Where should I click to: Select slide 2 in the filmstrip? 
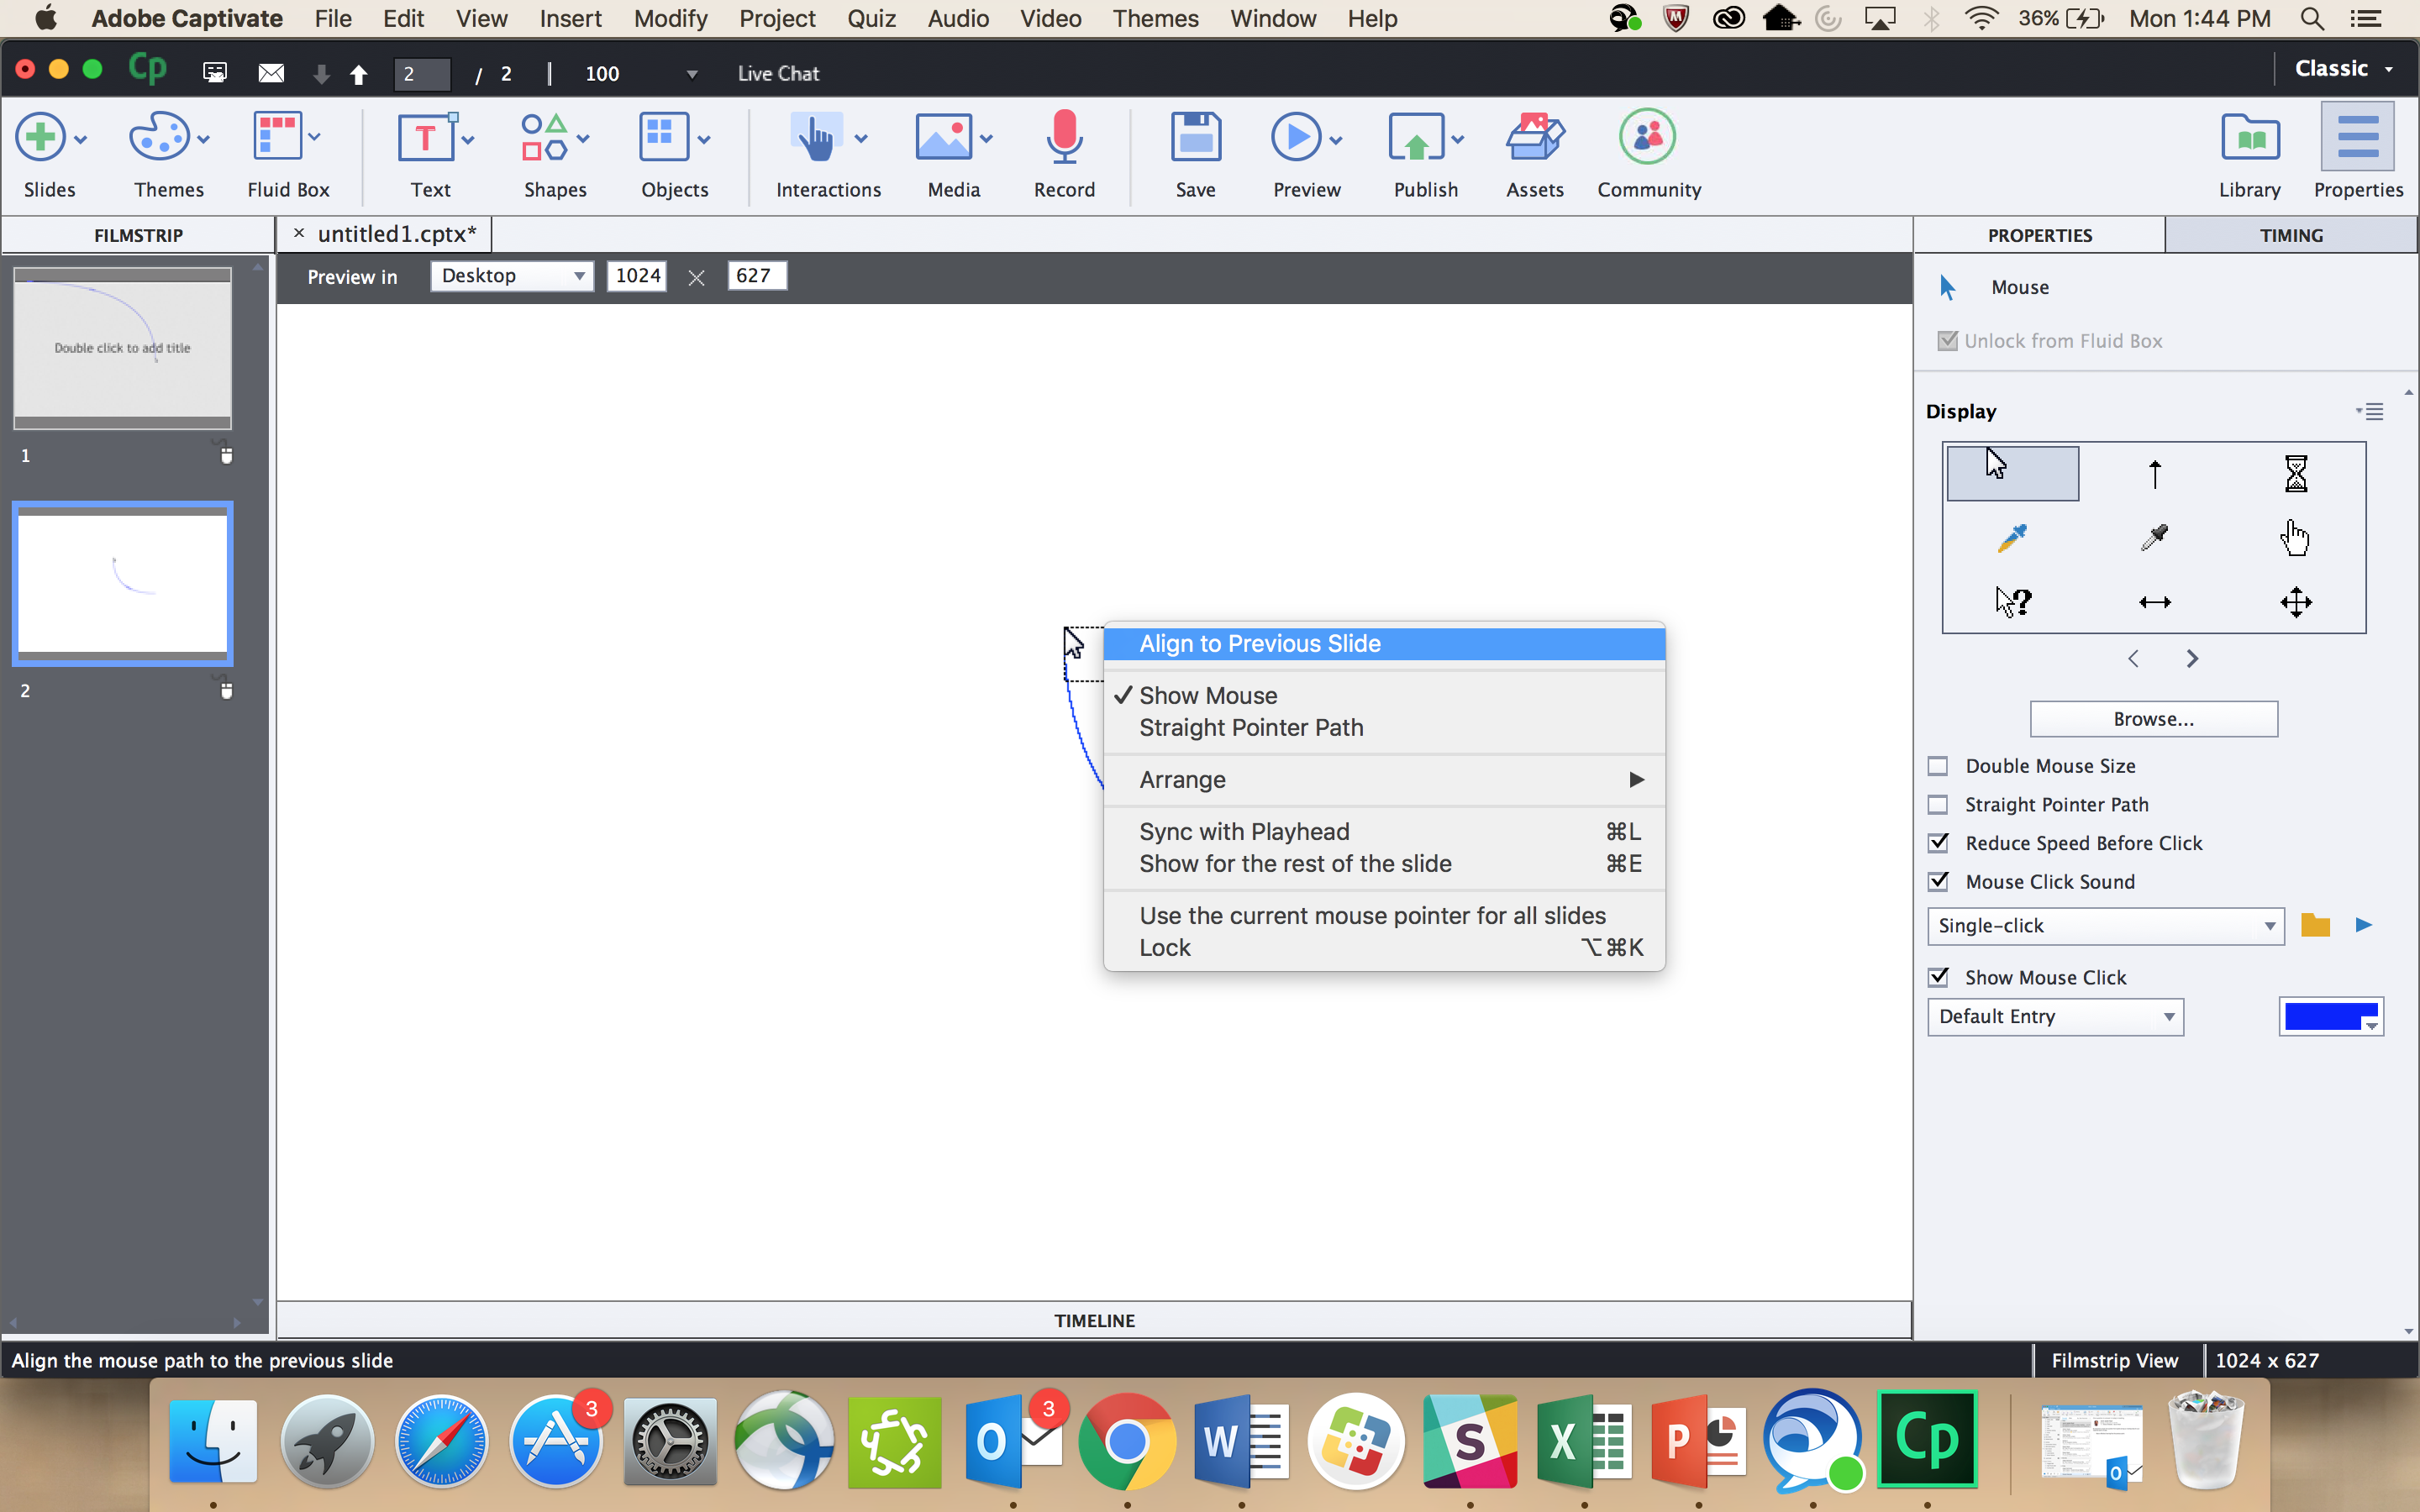click(x=122, y=583)
